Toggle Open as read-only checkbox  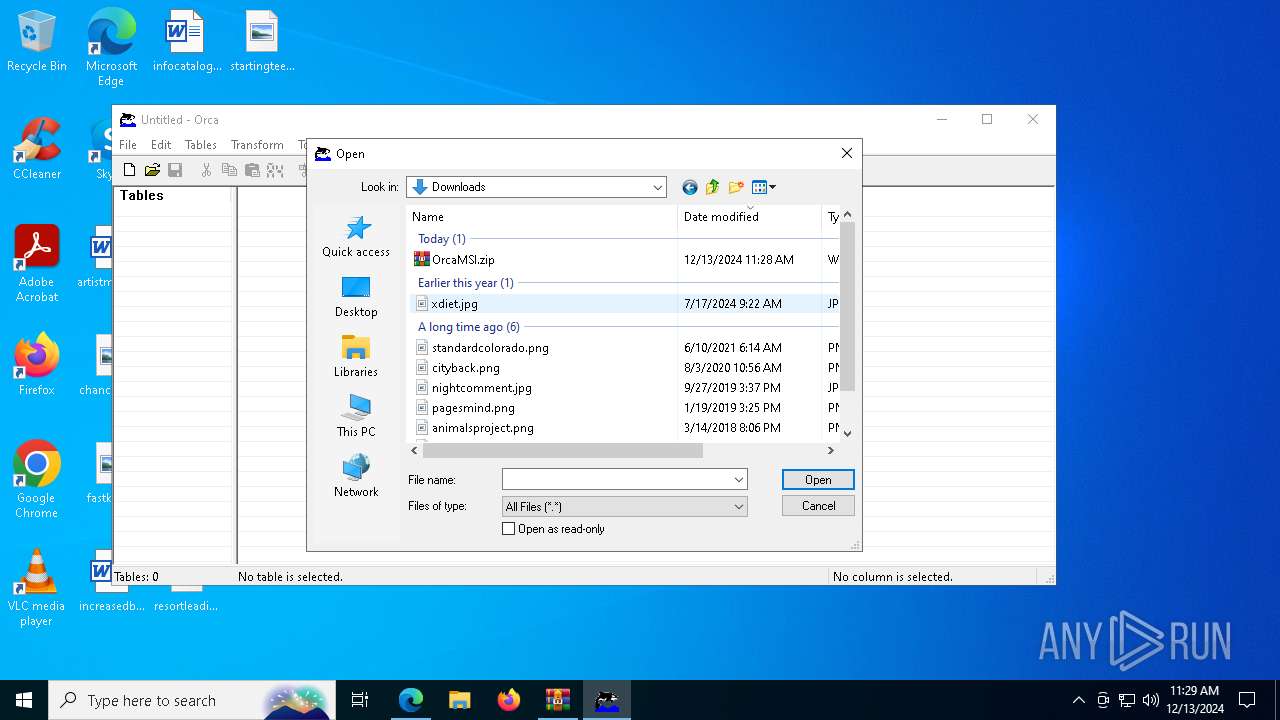pyautogui.click(x=508, y=529)
